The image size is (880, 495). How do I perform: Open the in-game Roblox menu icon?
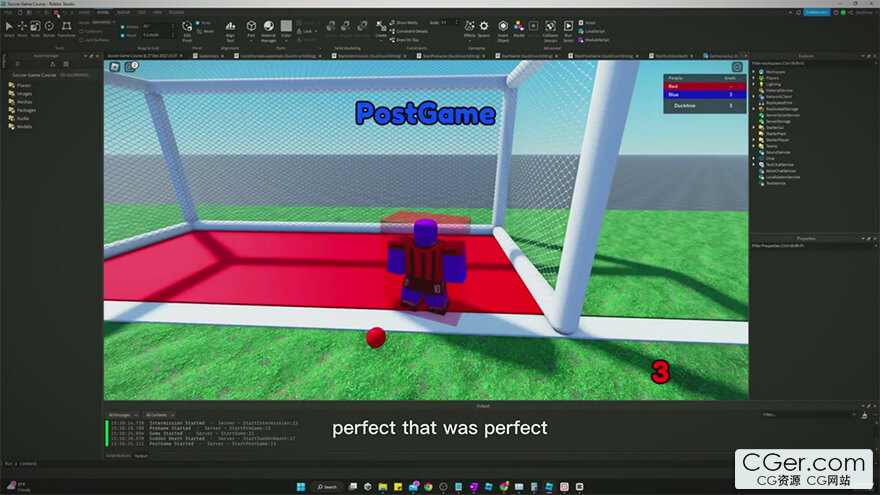click(115, 67)
